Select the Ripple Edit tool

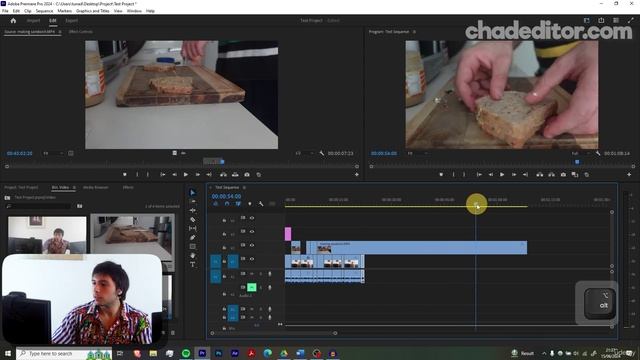coord(193,210)
